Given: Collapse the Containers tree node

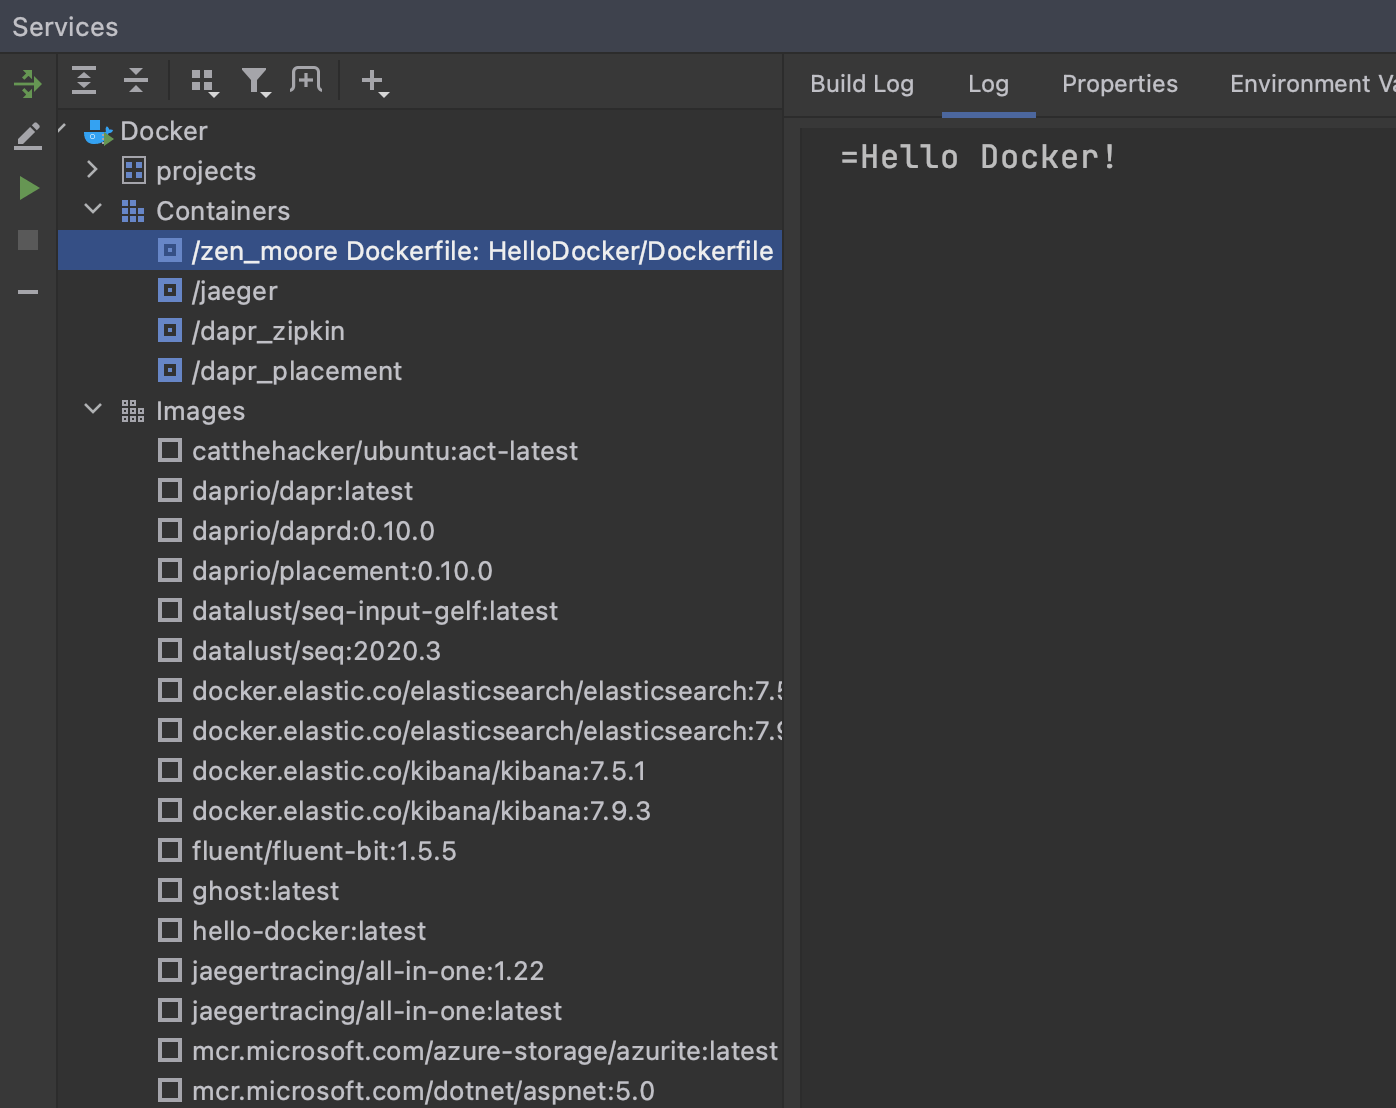Looking at the screenshot, I should click(x=93, y=210).
